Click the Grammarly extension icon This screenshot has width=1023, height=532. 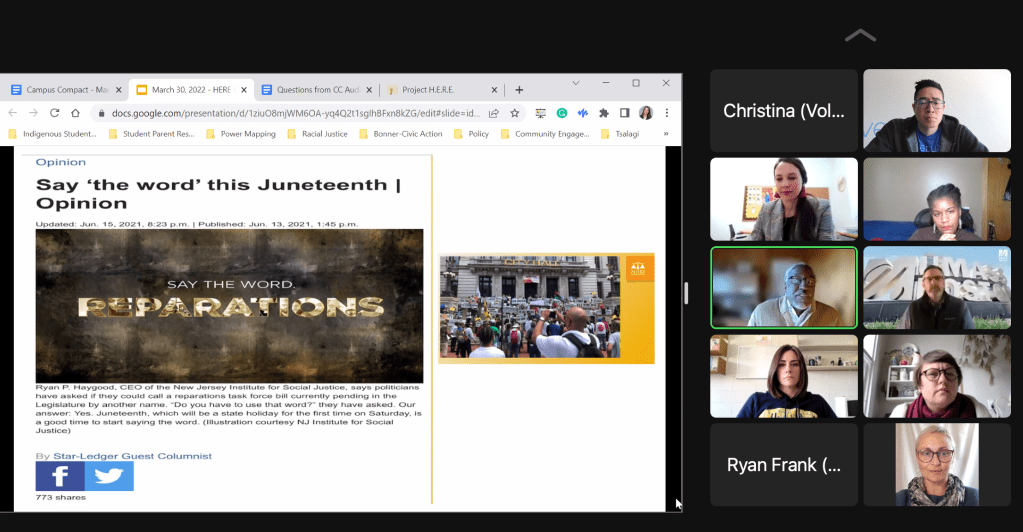[562, 113]
